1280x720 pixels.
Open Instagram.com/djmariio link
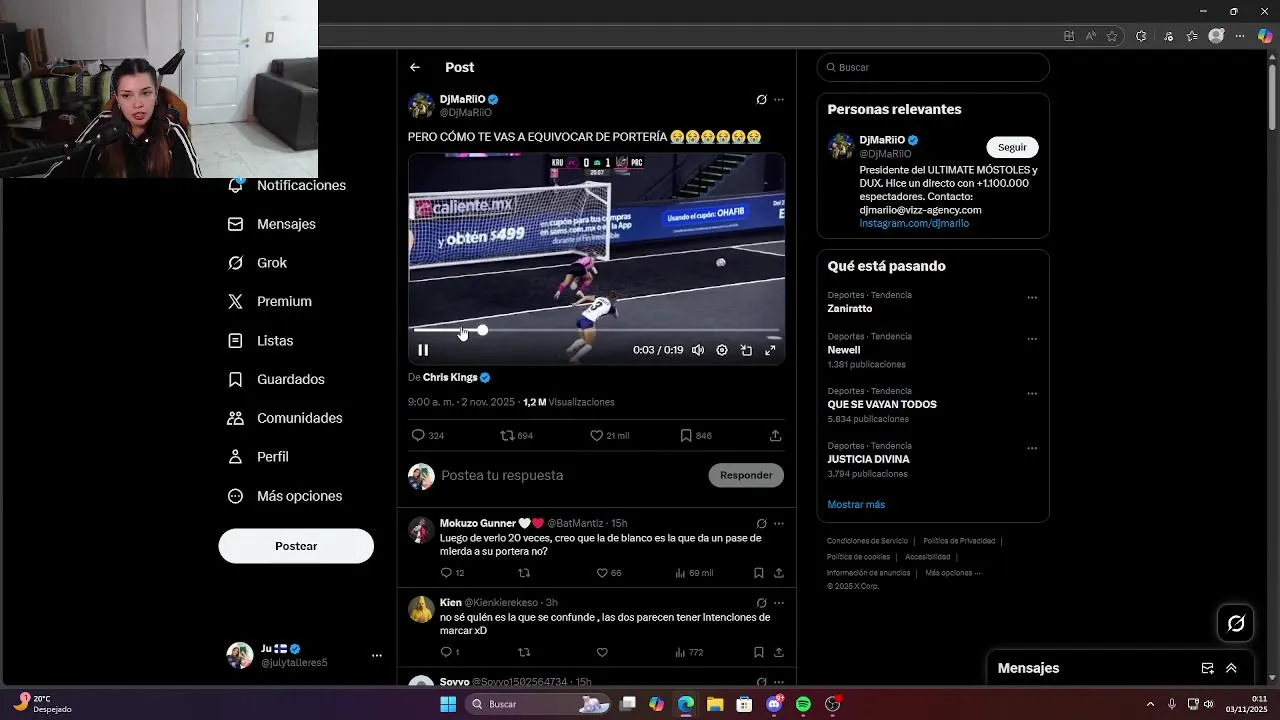[x=914, y=224]
